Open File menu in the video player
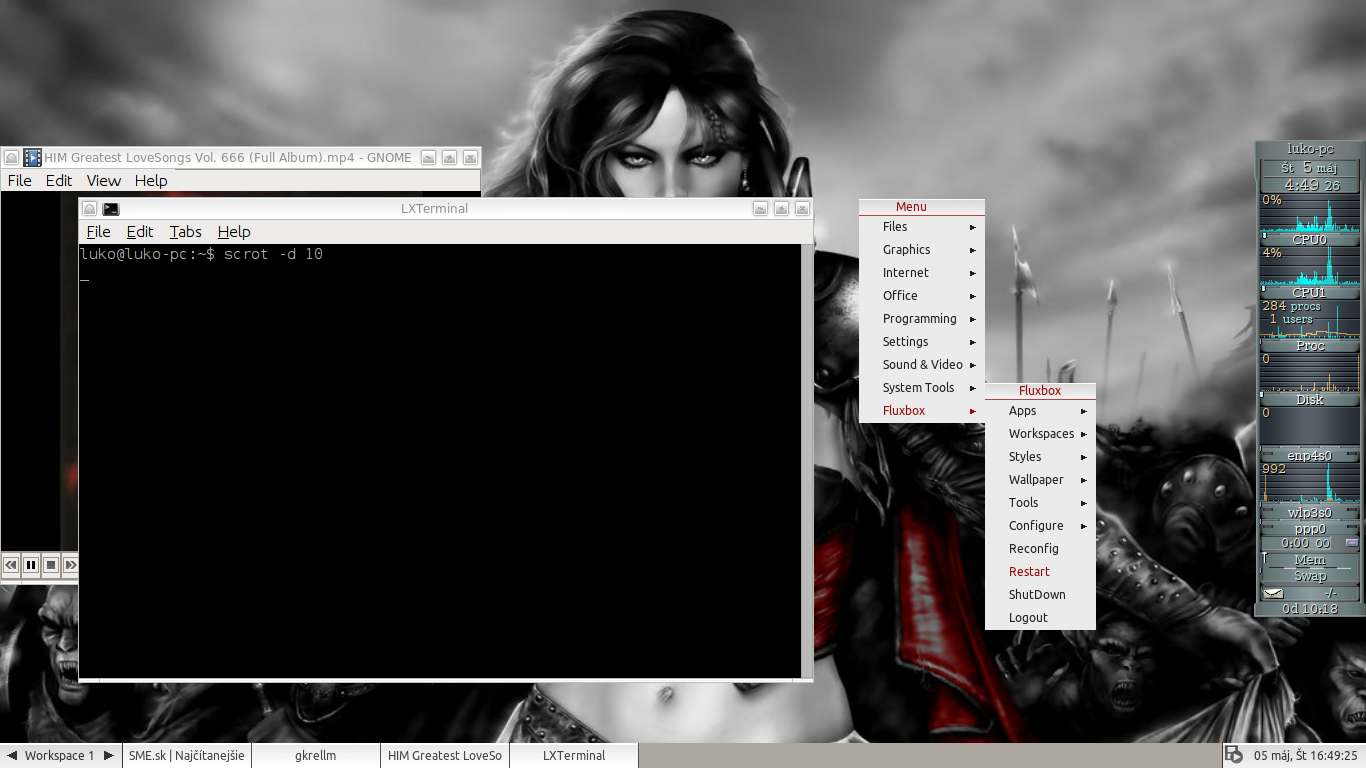The width and height of the screenshot is (1366, 768). 19,180
